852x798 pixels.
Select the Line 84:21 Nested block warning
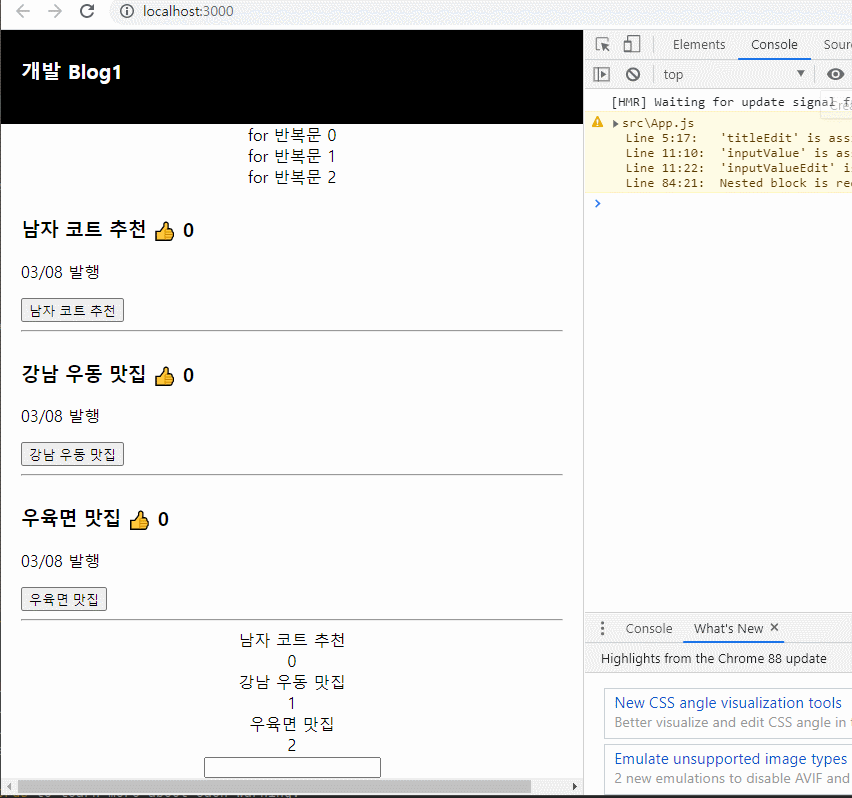738,183
